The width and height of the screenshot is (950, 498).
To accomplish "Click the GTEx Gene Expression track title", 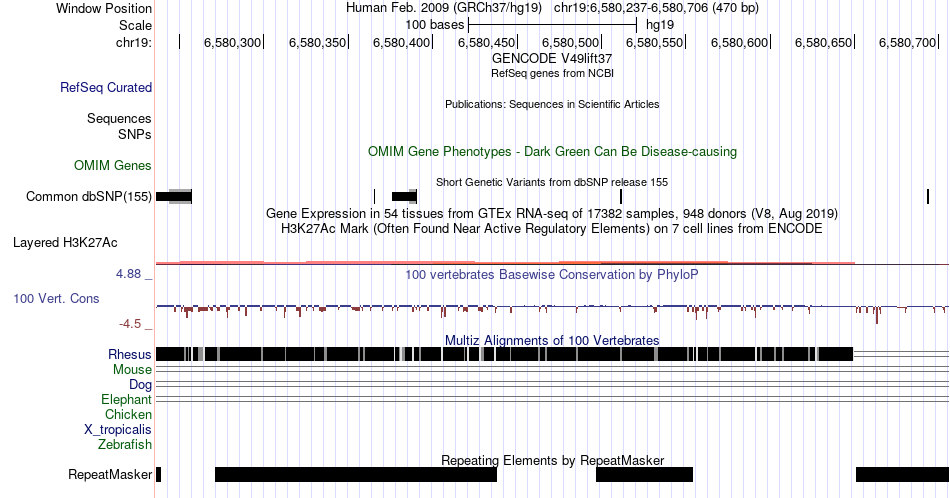I will pos(552,213).
